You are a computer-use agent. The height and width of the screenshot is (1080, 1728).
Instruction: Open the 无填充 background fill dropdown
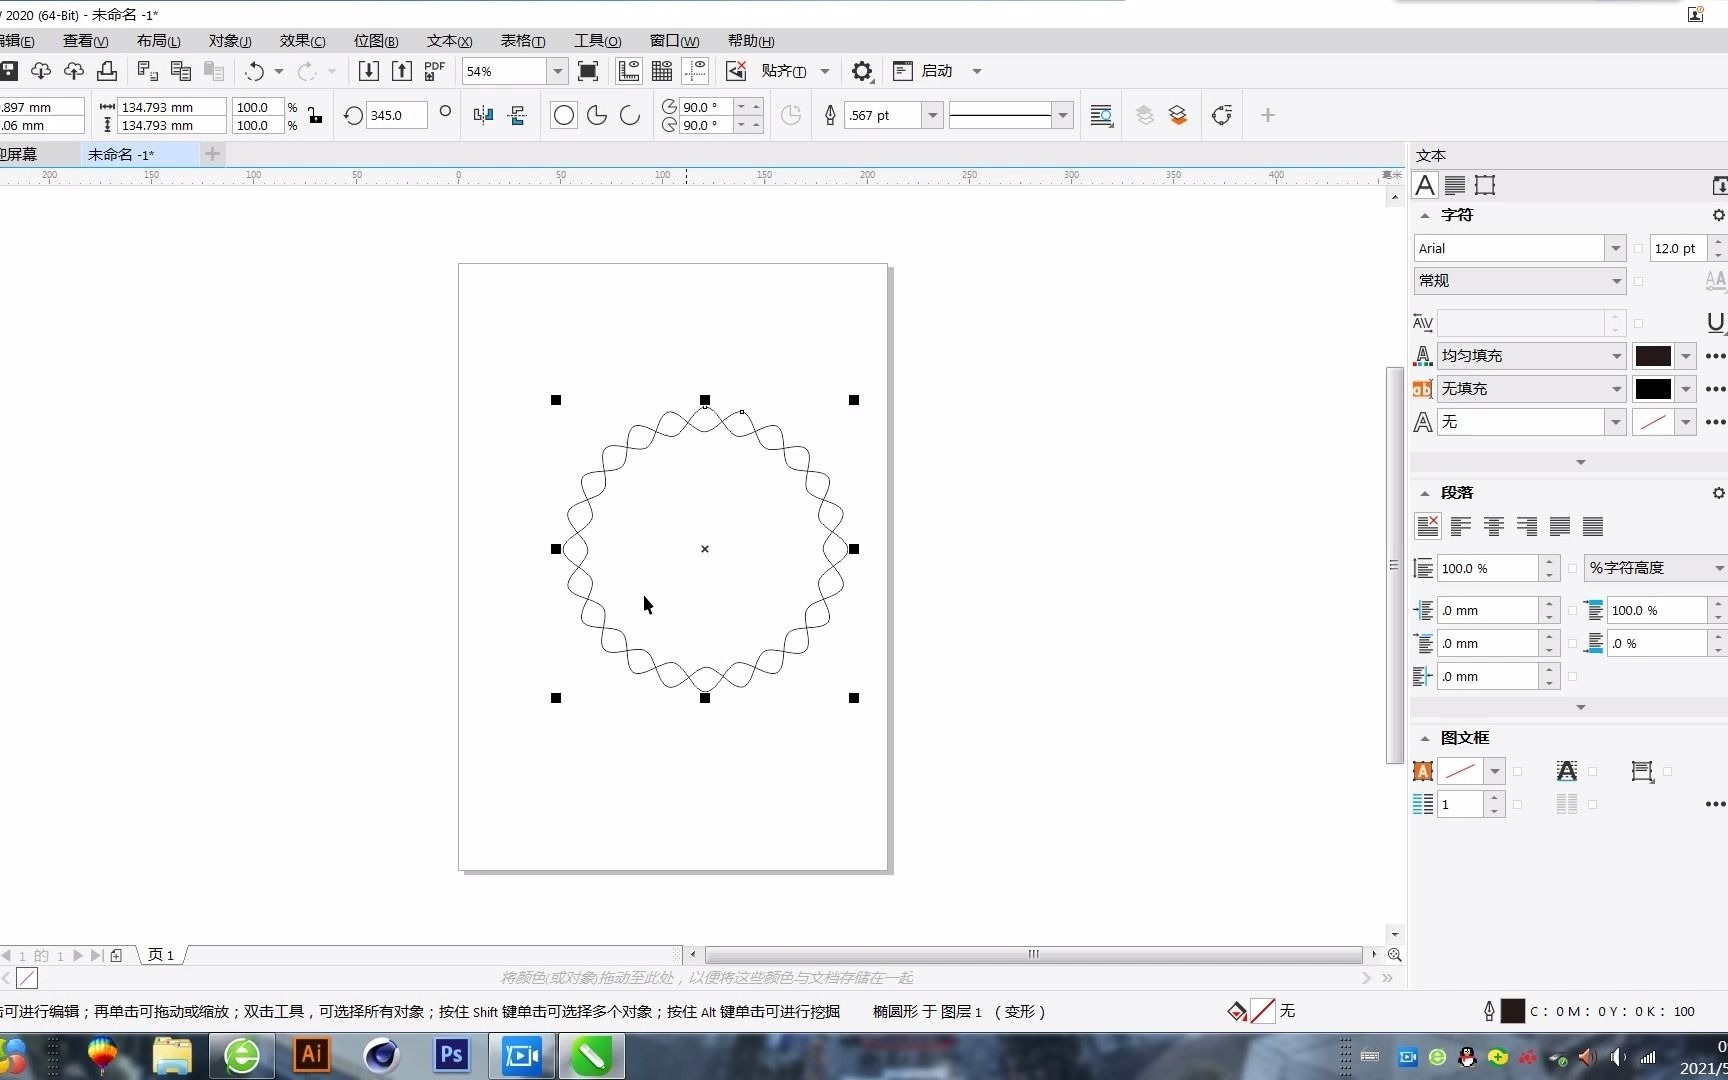click(1616, 389)
